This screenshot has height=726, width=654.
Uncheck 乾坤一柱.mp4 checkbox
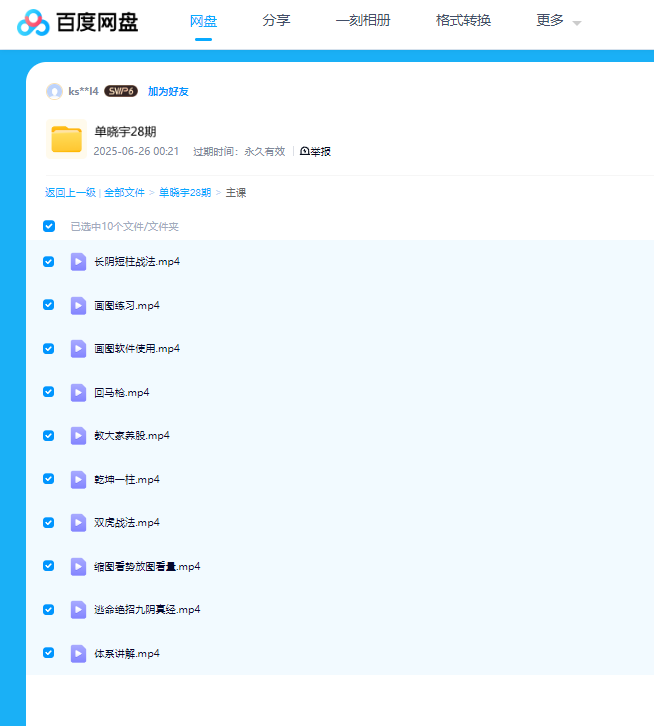pyautogui.click(x=49, y=479)
